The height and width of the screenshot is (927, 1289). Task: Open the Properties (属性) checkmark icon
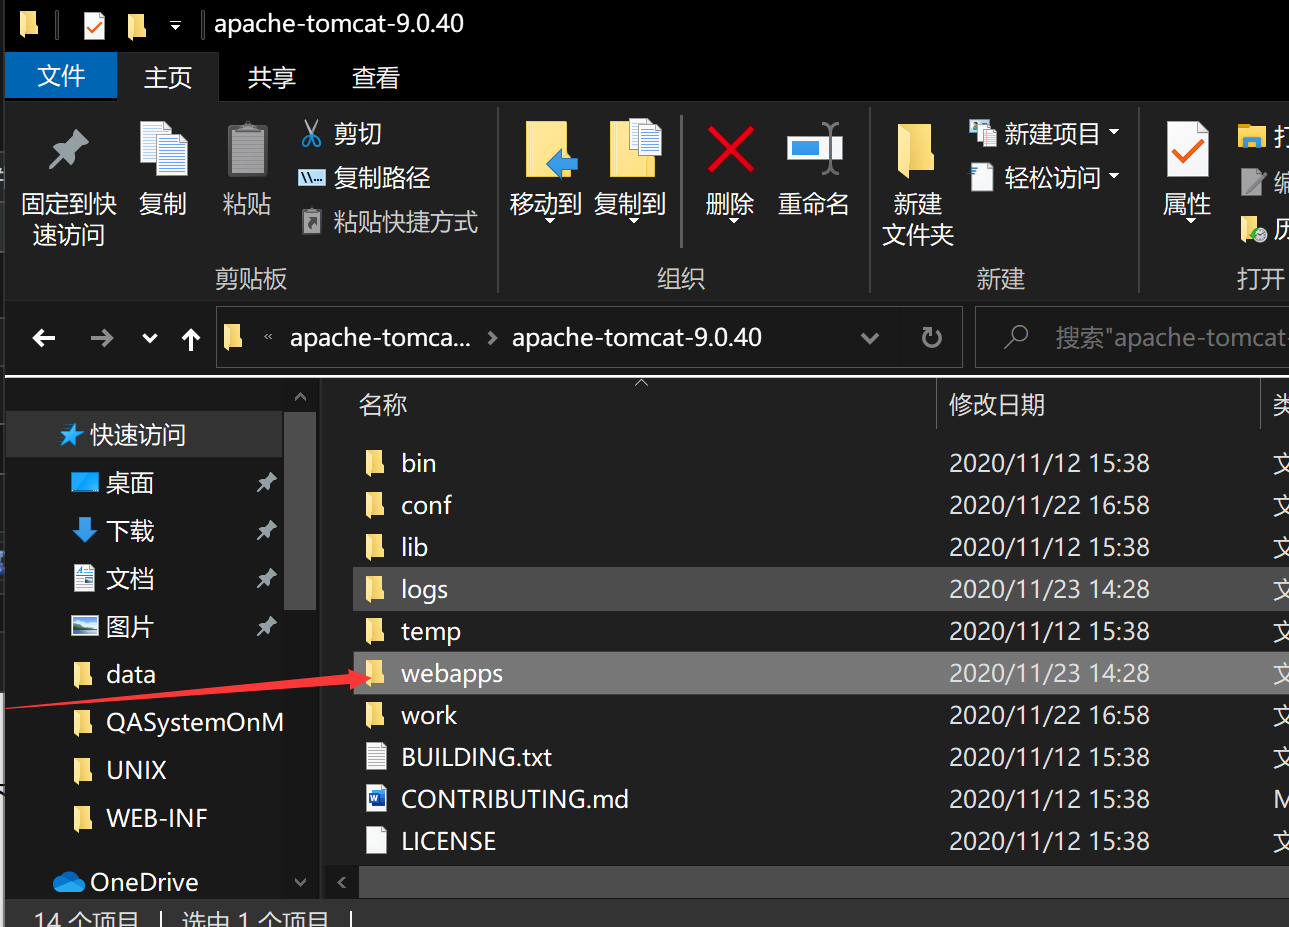[x=1187, y=150]
